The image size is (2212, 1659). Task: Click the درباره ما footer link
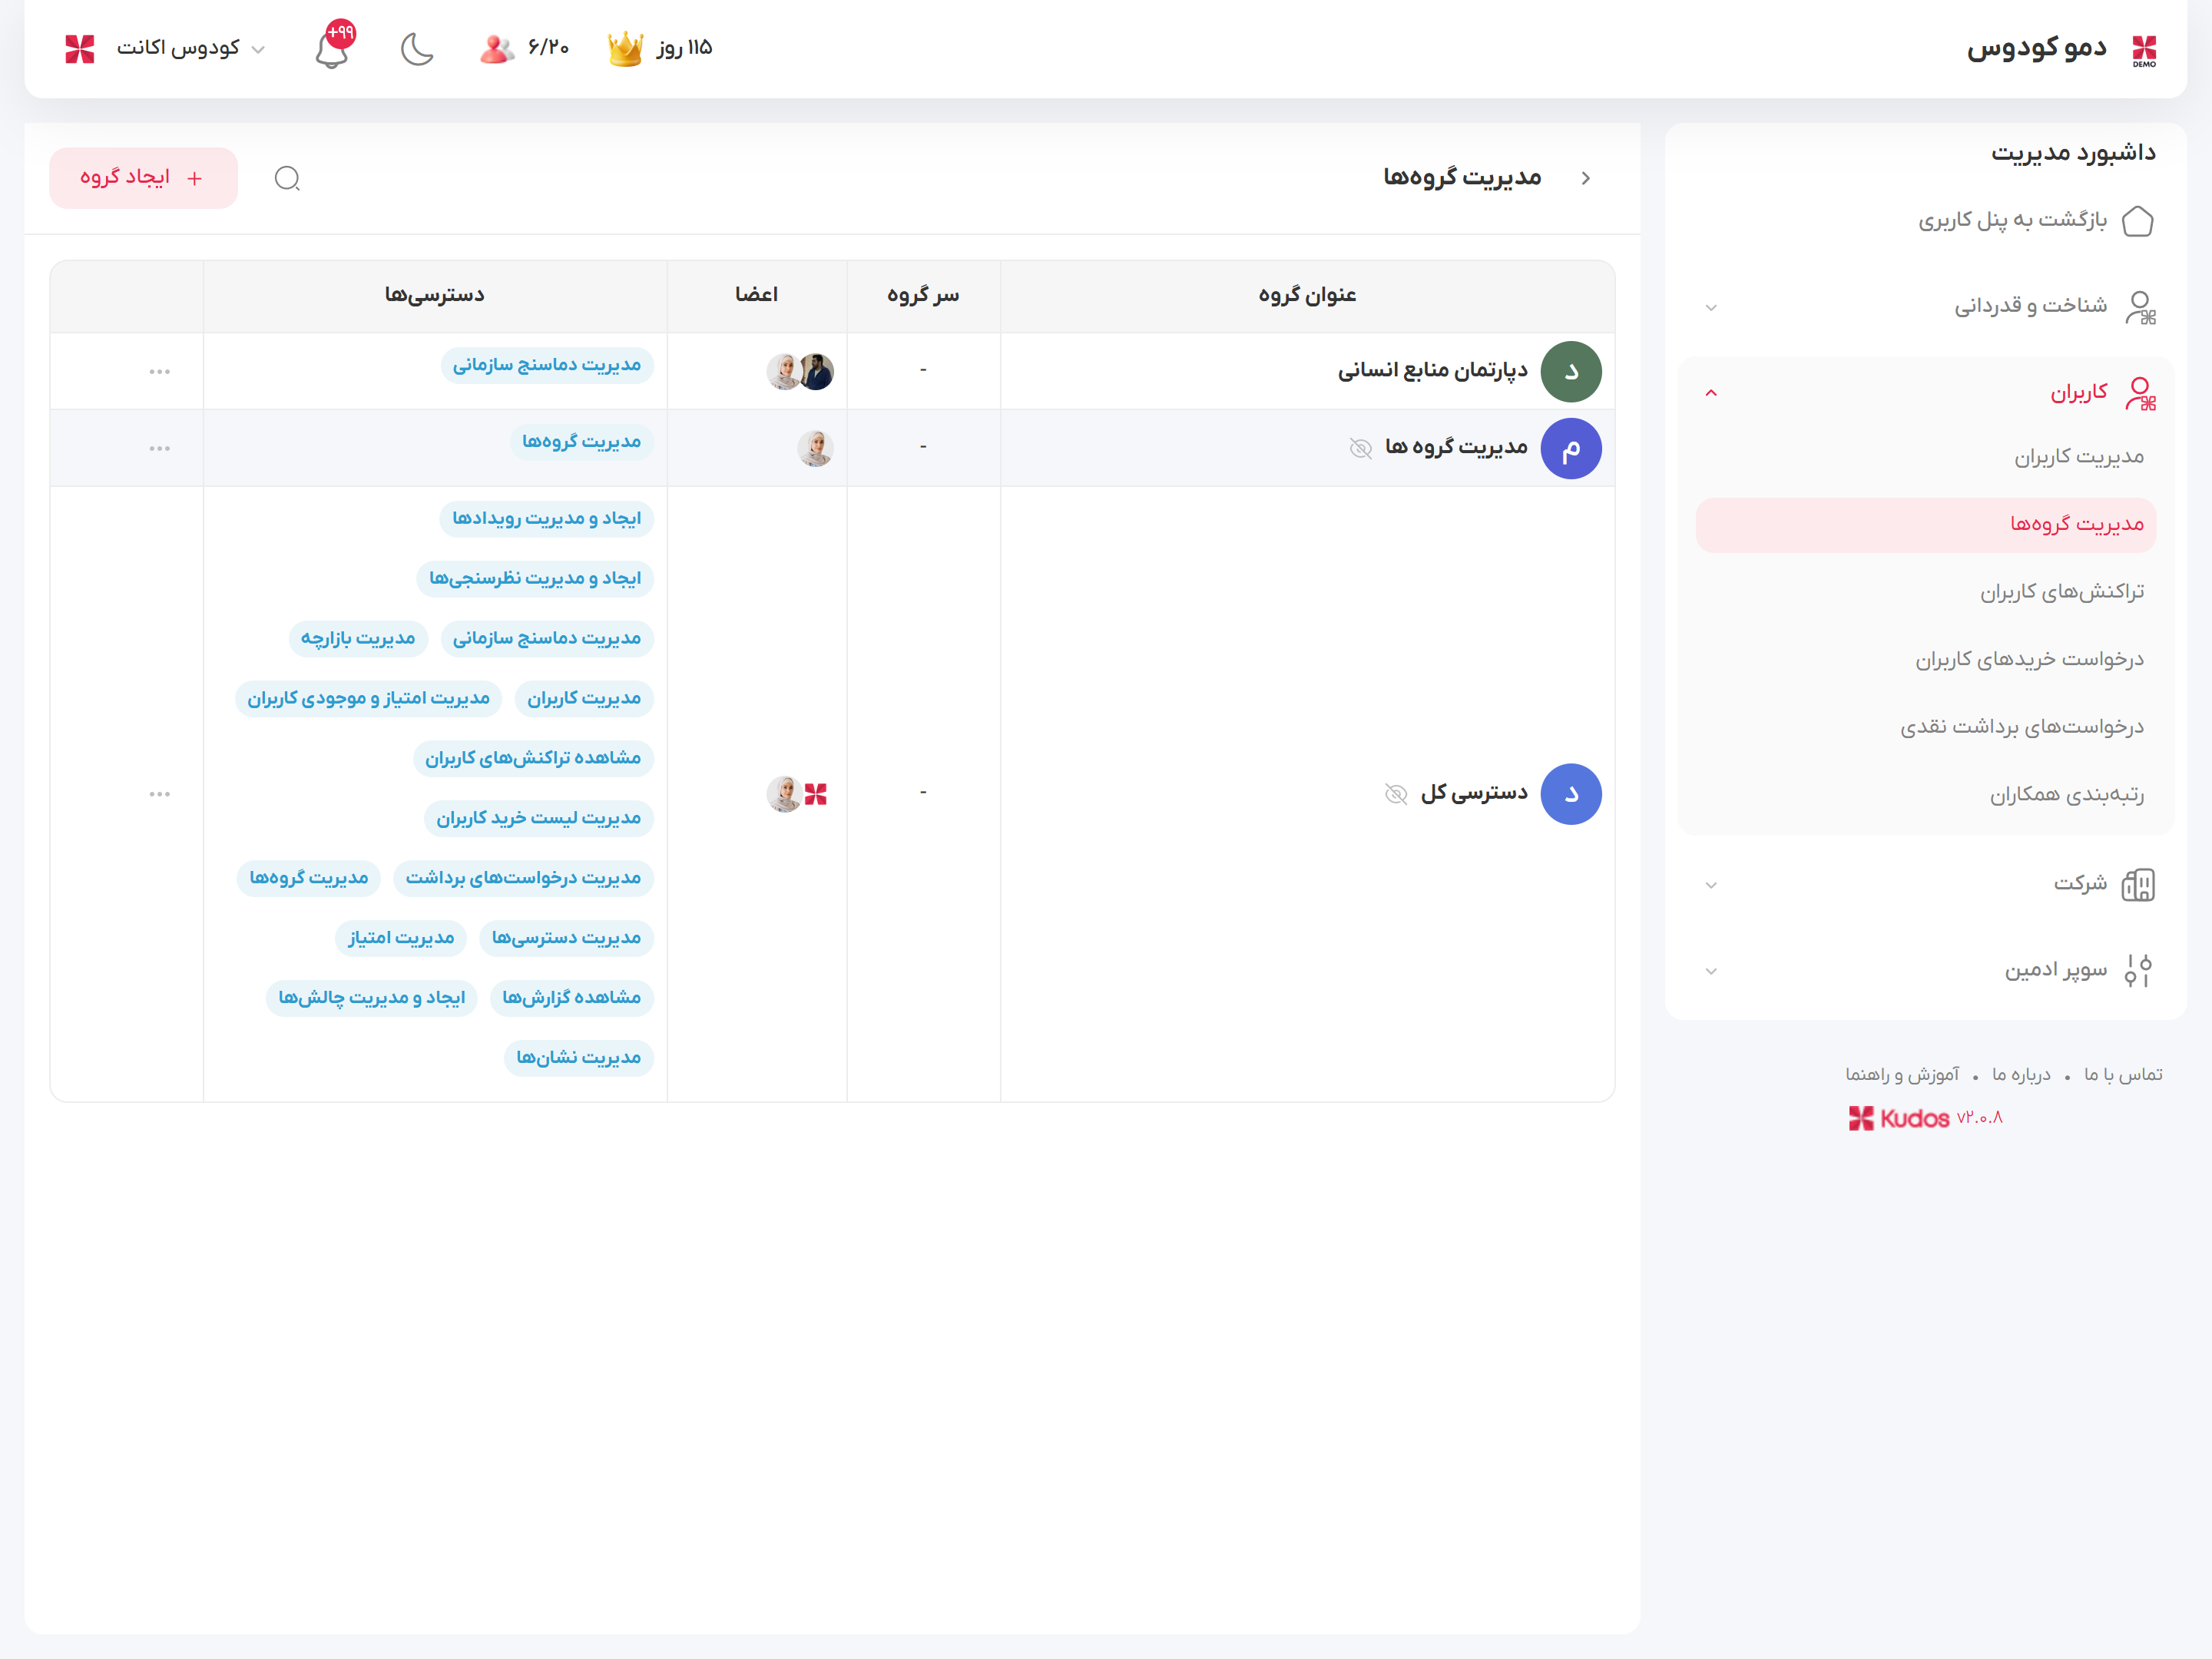(2020, 1074)
